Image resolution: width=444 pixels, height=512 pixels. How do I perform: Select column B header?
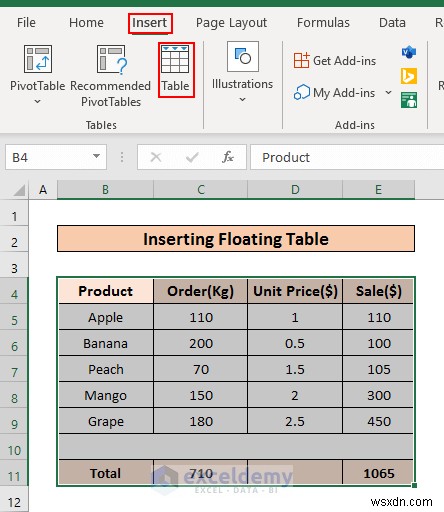[105, 190]
